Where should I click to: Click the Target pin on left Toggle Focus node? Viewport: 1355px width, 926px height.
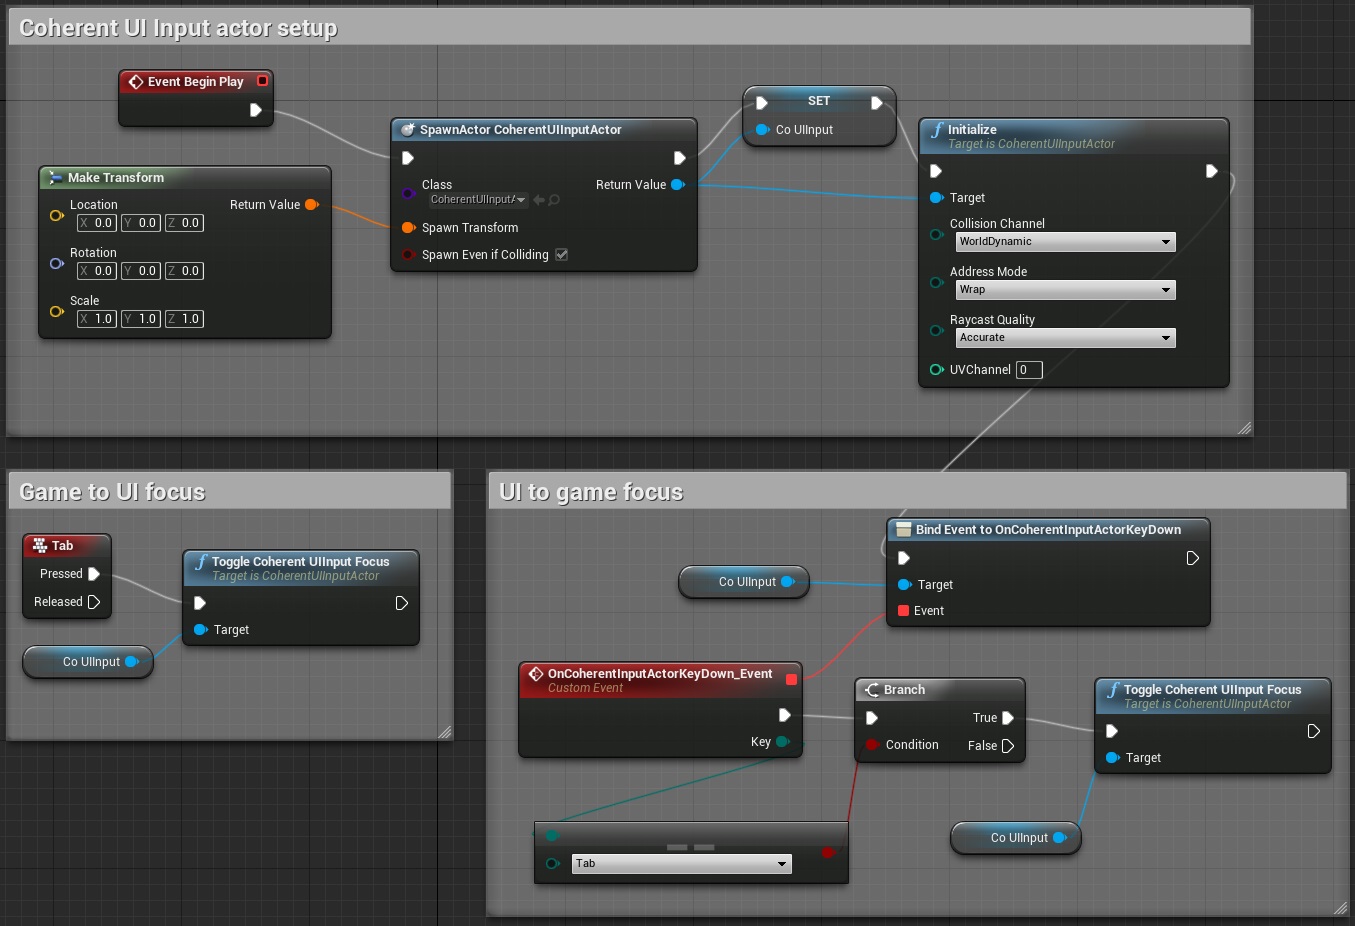(x=201, y=630)
